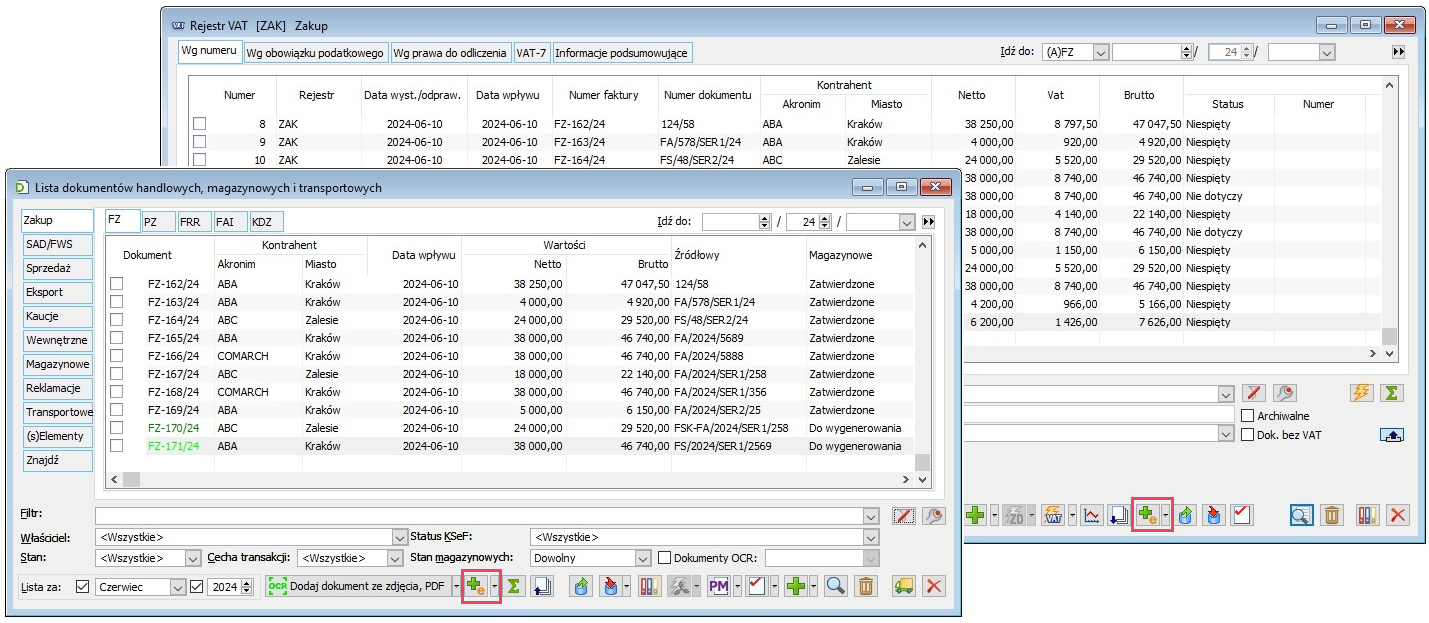Open the Stan magazynowych dropdown showing Dowolny

tap(643, 558)
